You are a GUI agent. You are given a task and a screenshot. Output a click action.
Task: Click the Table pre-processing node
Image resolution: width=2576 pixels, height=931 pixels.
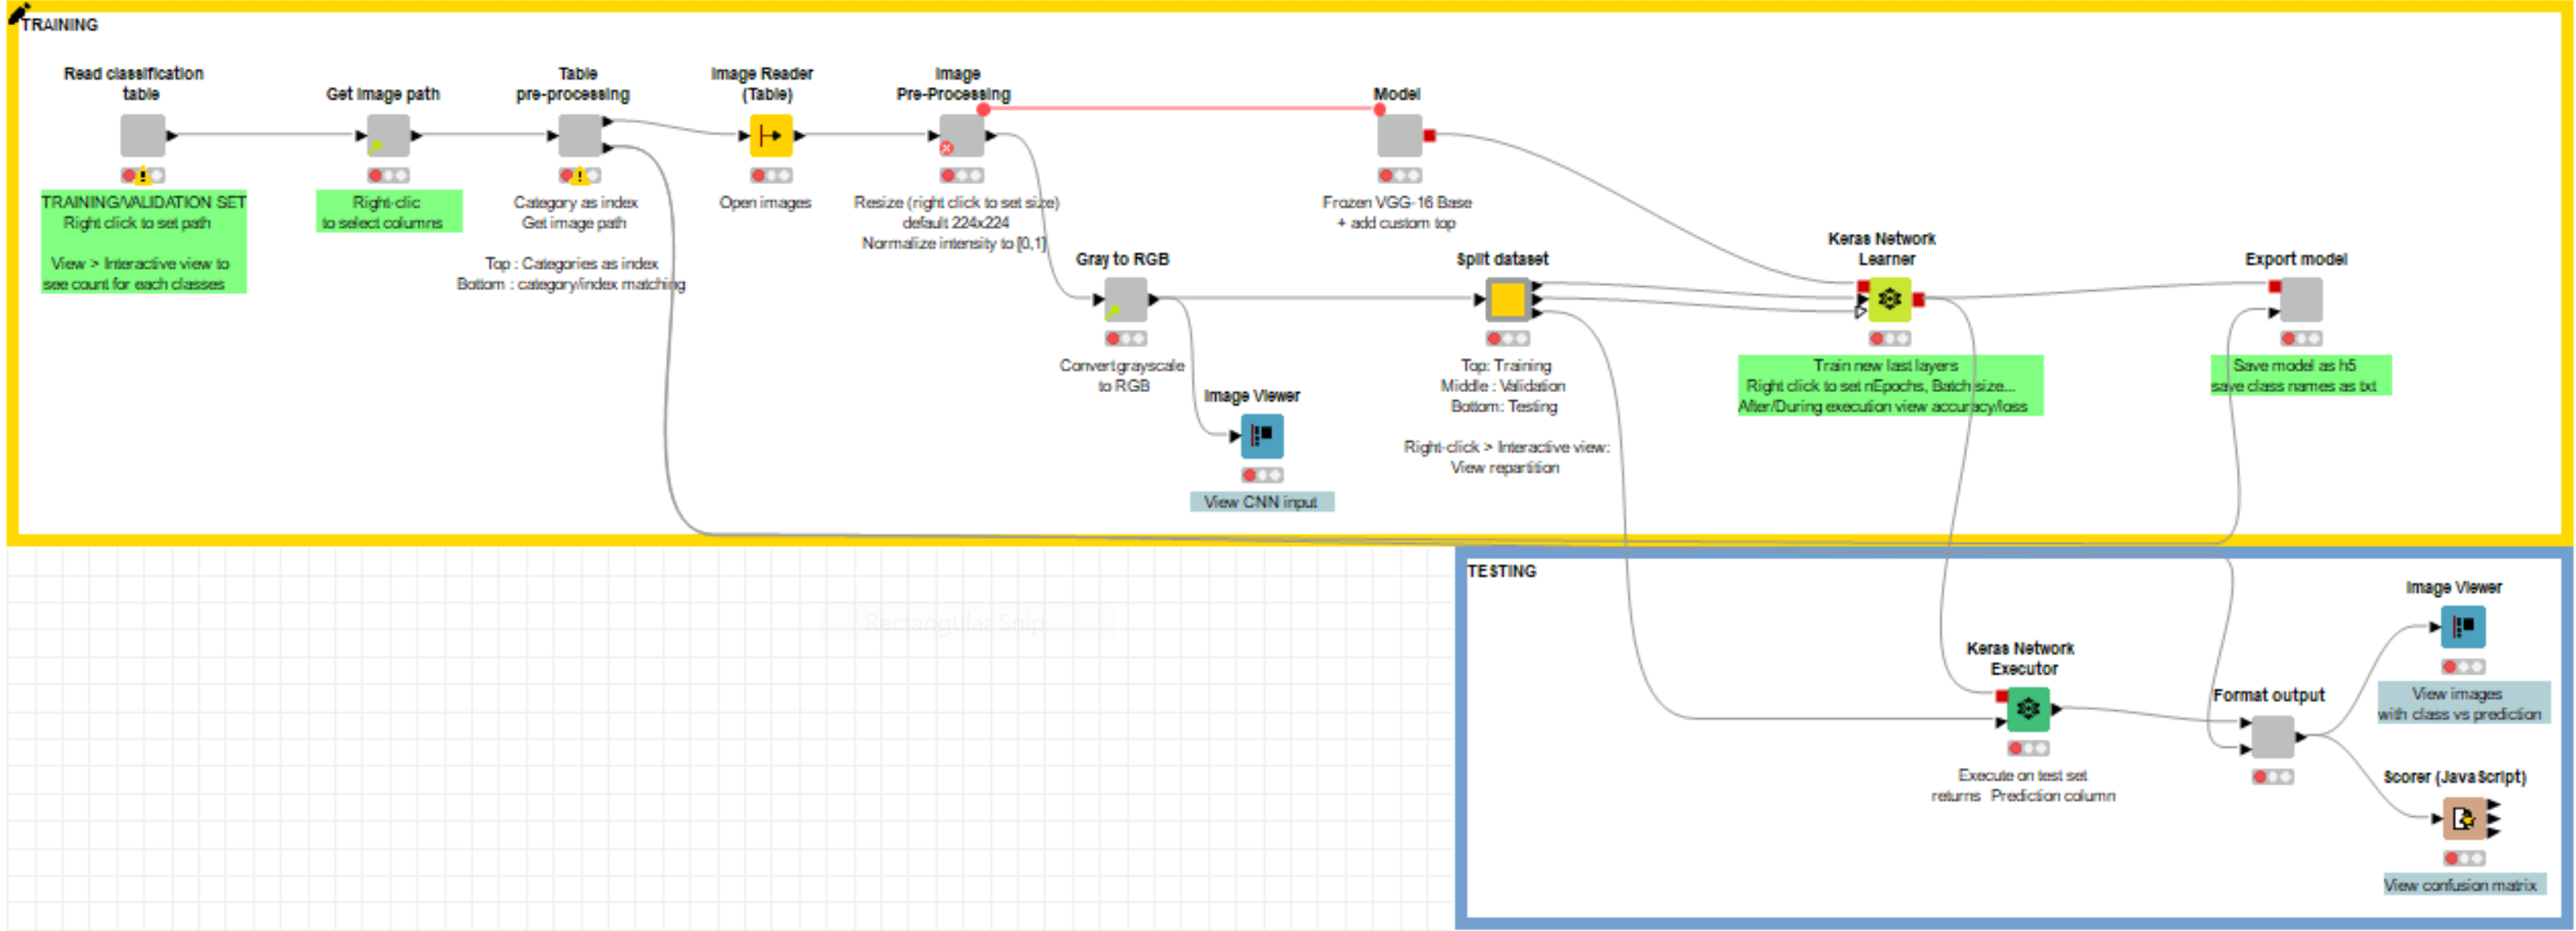(x=580, y=135)
